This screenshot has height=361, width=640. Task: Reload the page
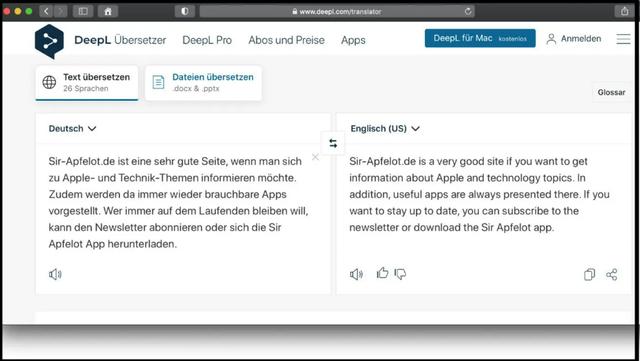tap(468, 11)
